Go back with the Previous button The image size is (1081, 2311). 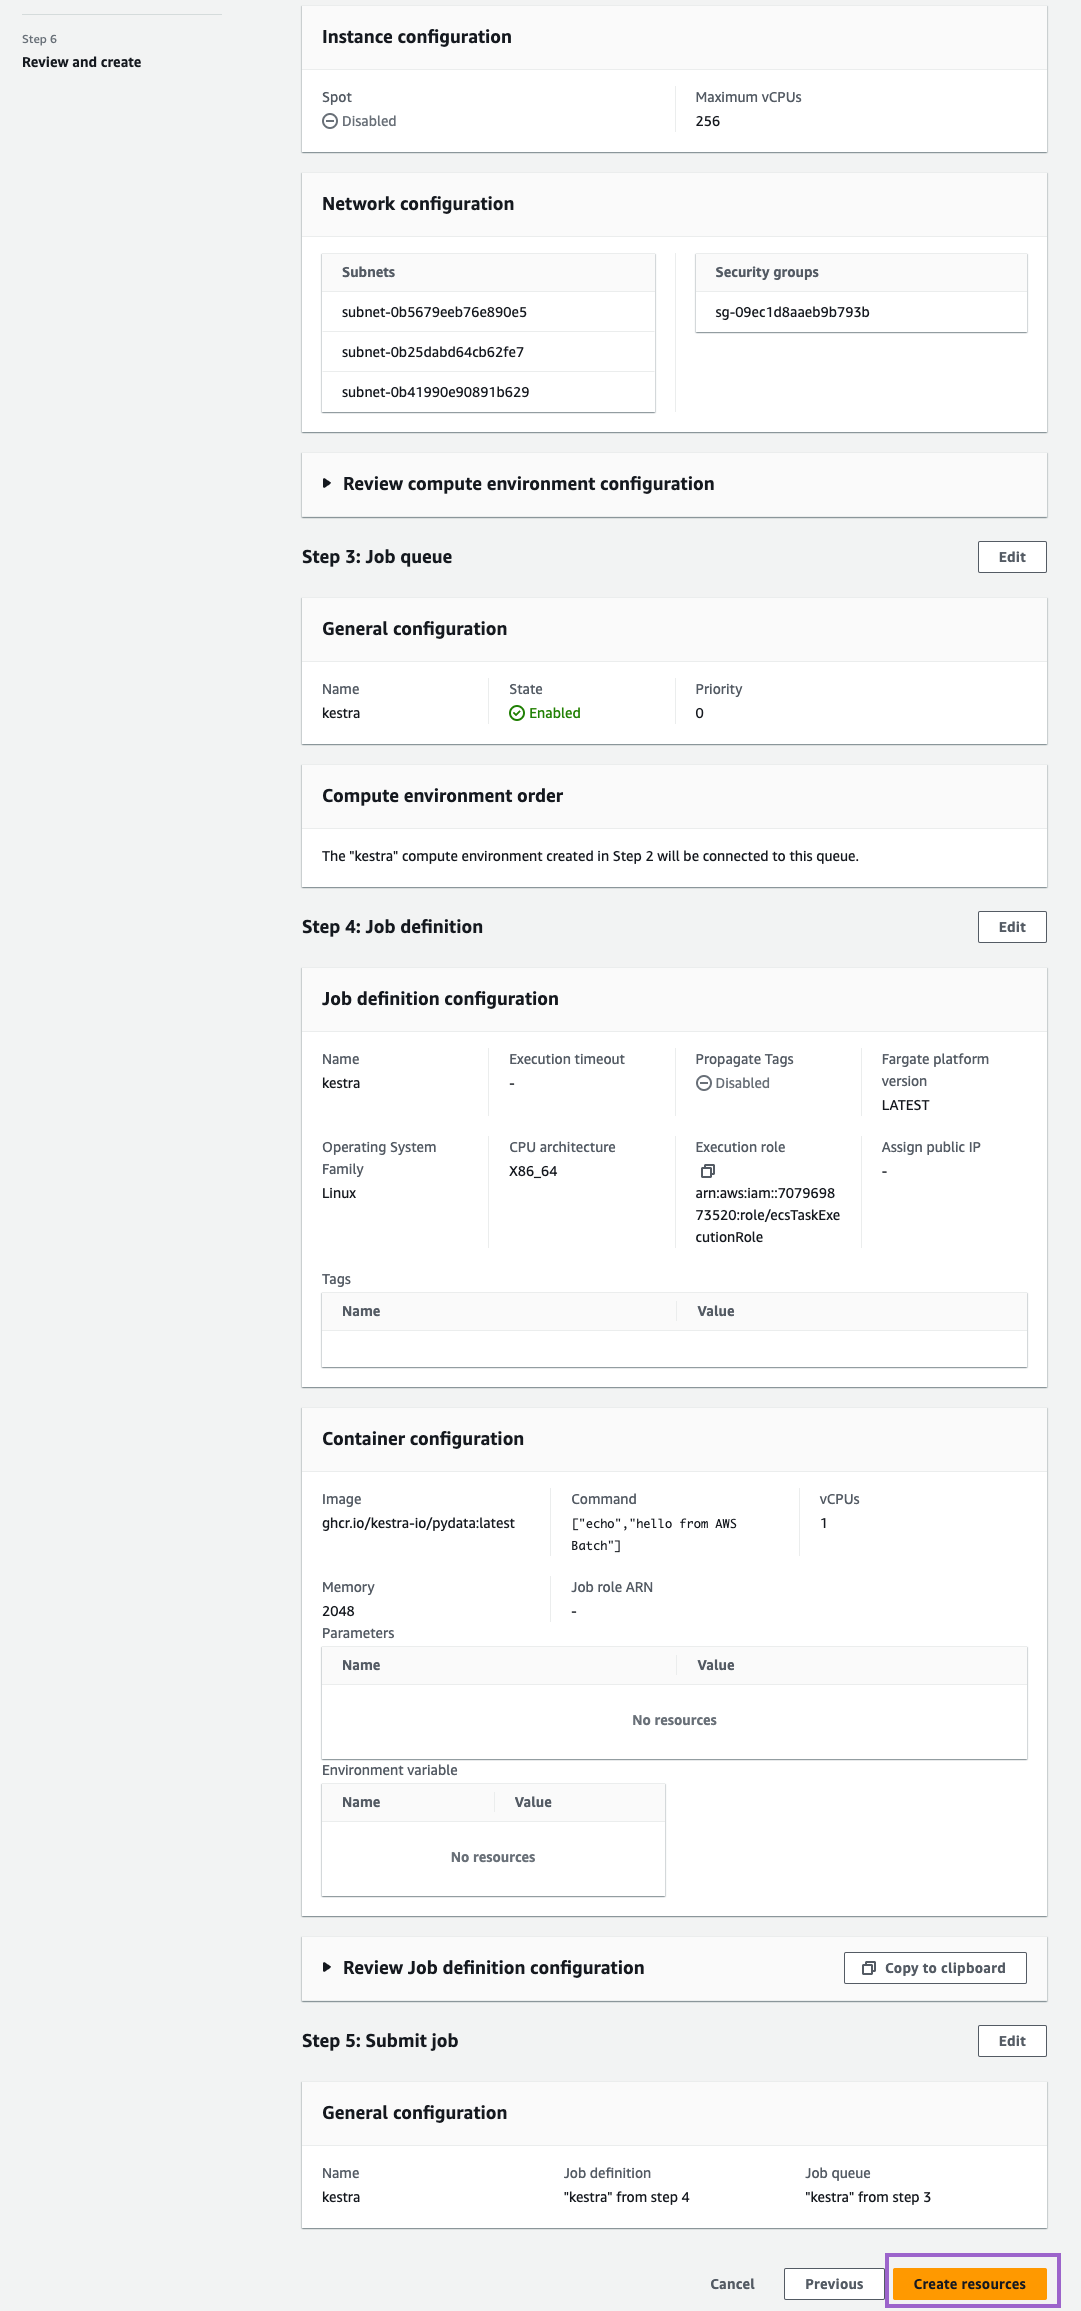[833, 2284]
